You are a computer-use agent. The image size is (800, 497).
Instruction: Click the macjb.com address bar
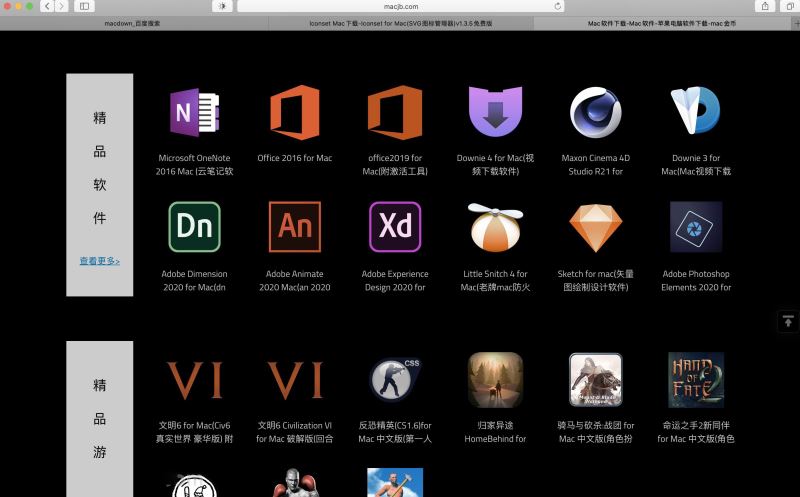point(401,6)
